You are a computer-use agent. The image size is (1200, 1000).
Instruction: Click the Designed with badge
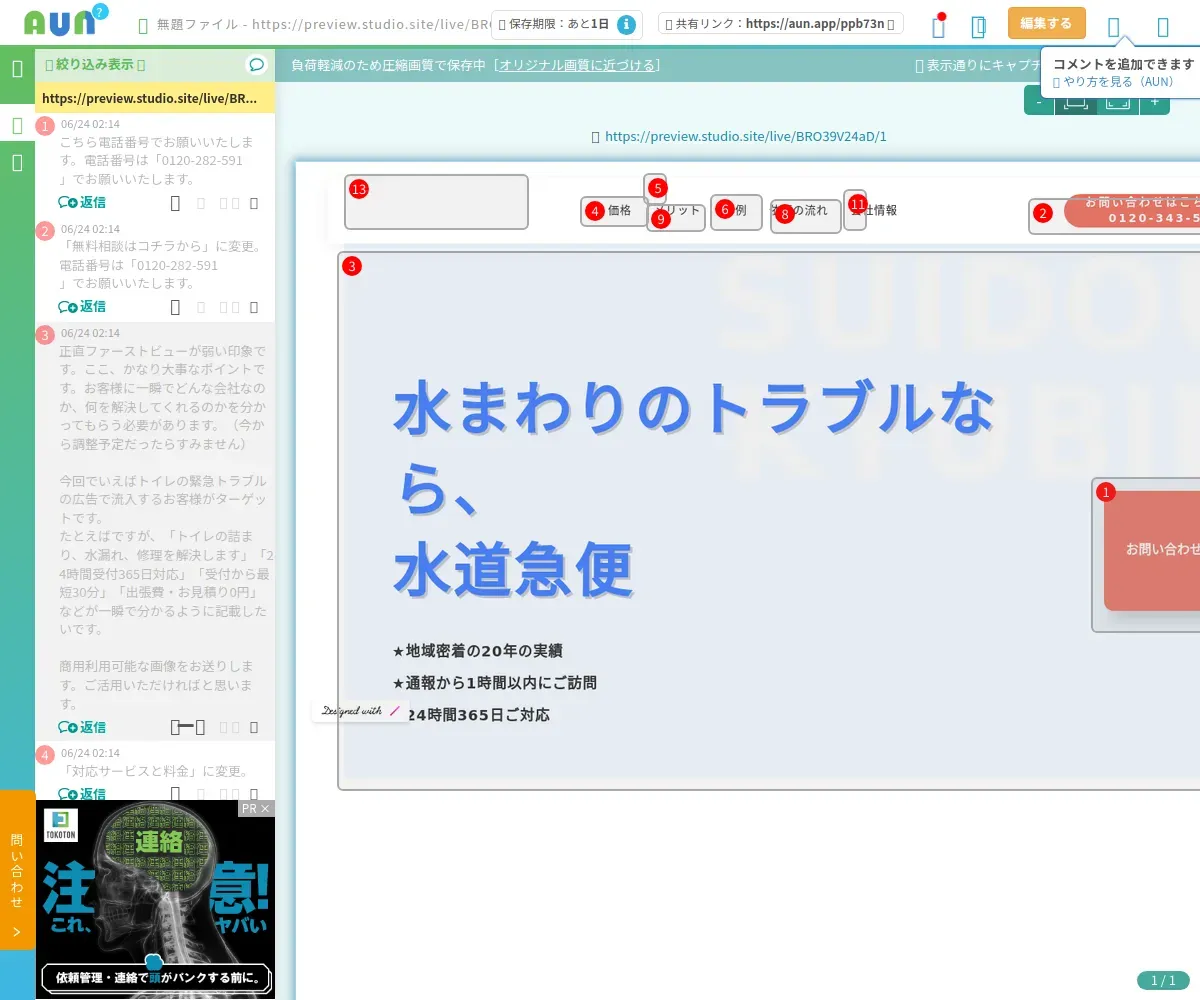(x=361, y=711)
